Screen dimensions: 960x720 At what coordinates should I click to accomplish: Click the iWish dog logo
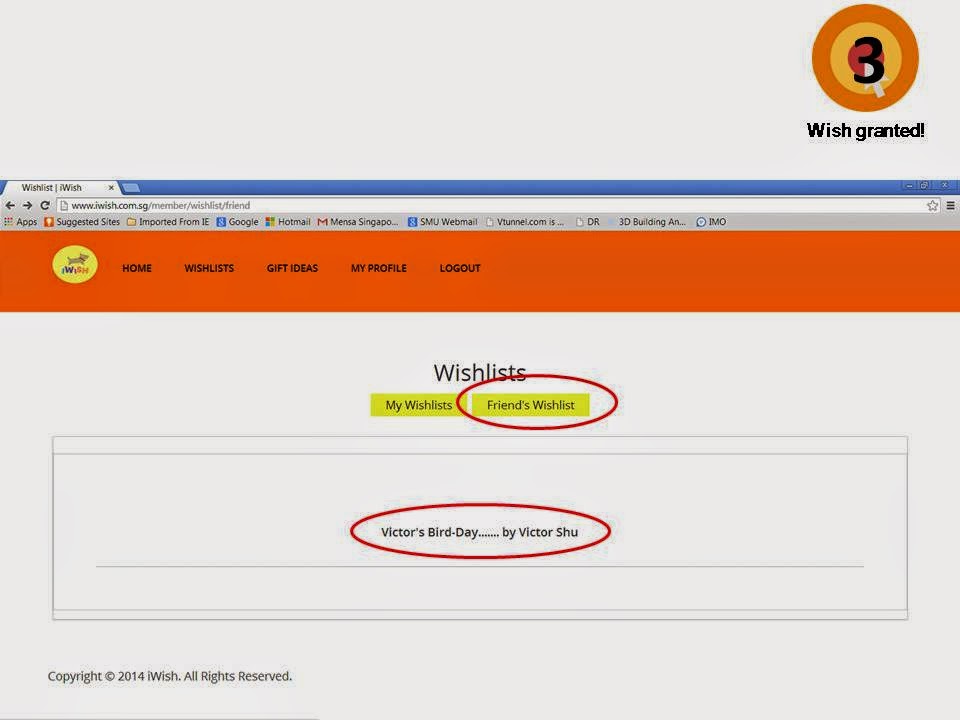point(74,264)
